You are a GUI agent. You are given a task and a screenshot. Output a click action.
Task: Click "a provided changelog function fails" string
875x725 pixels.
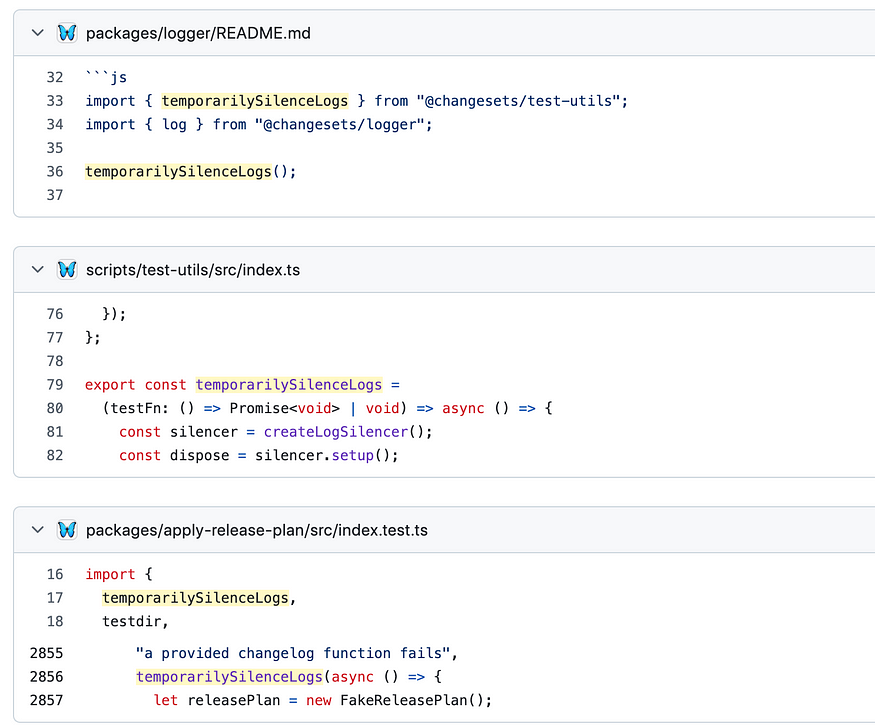[293, 653]
